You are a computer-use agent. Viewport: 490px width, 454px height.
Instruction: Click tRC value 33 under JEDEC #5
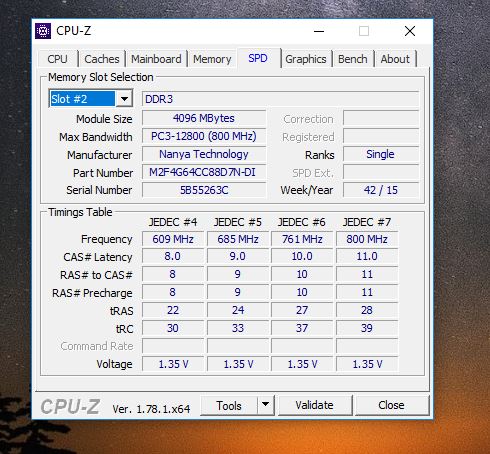pos(238,328)
